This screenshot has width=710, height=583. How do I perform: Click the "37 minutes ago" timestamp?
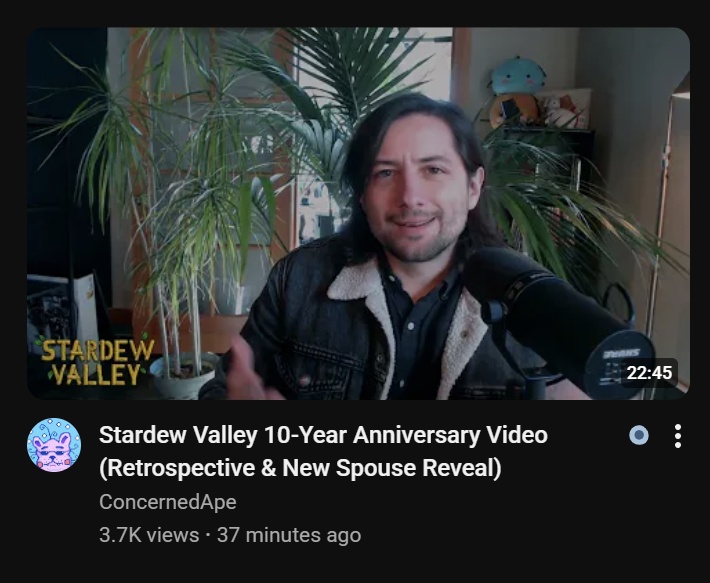pyautogui.click(x=289, y=535)
